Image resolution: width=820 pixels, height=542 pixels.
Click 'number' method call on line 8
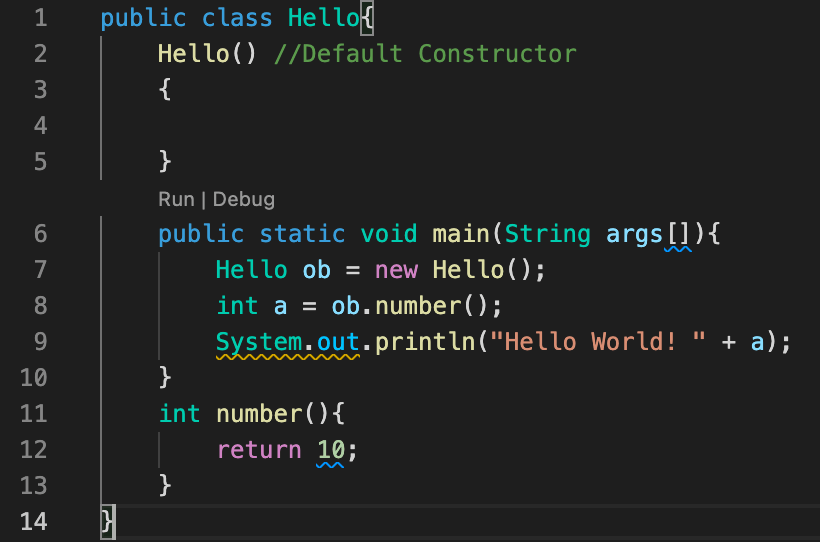(418, 306)
